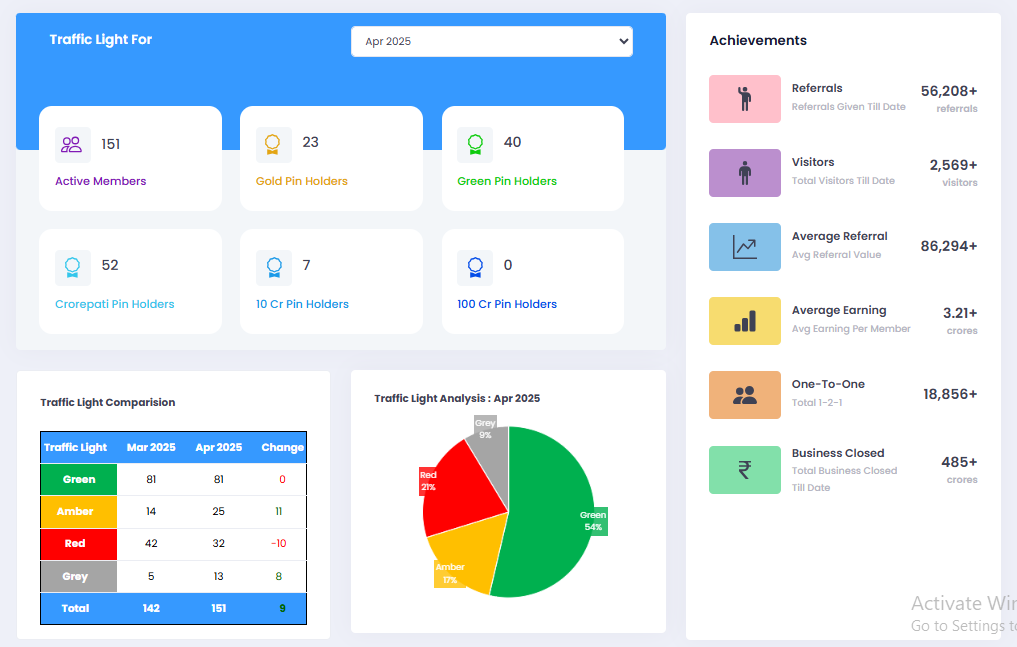This screenshot has width=1017, height=647.
Task: Click the Active Members label
Action: [100, 181]
